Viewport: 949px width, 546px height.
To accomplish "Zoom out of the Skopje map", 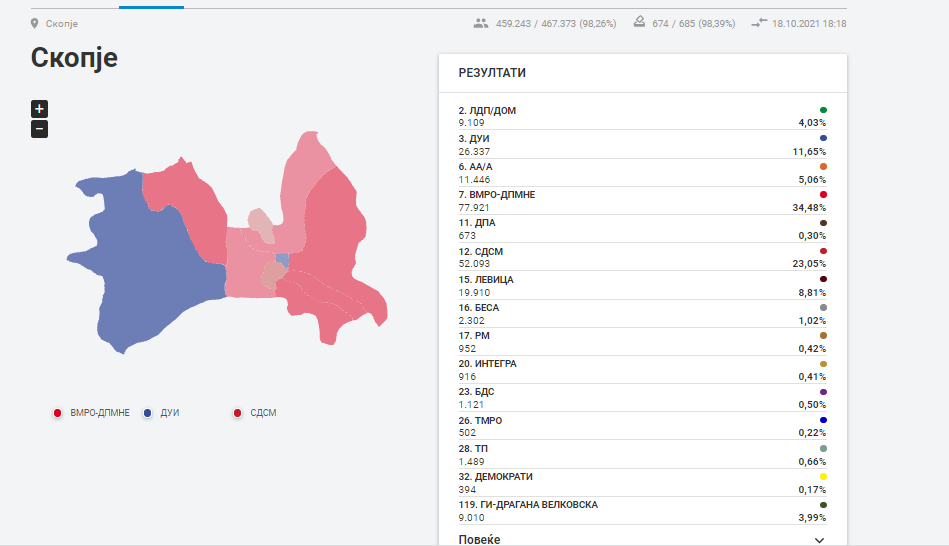I will click(39, 129).
